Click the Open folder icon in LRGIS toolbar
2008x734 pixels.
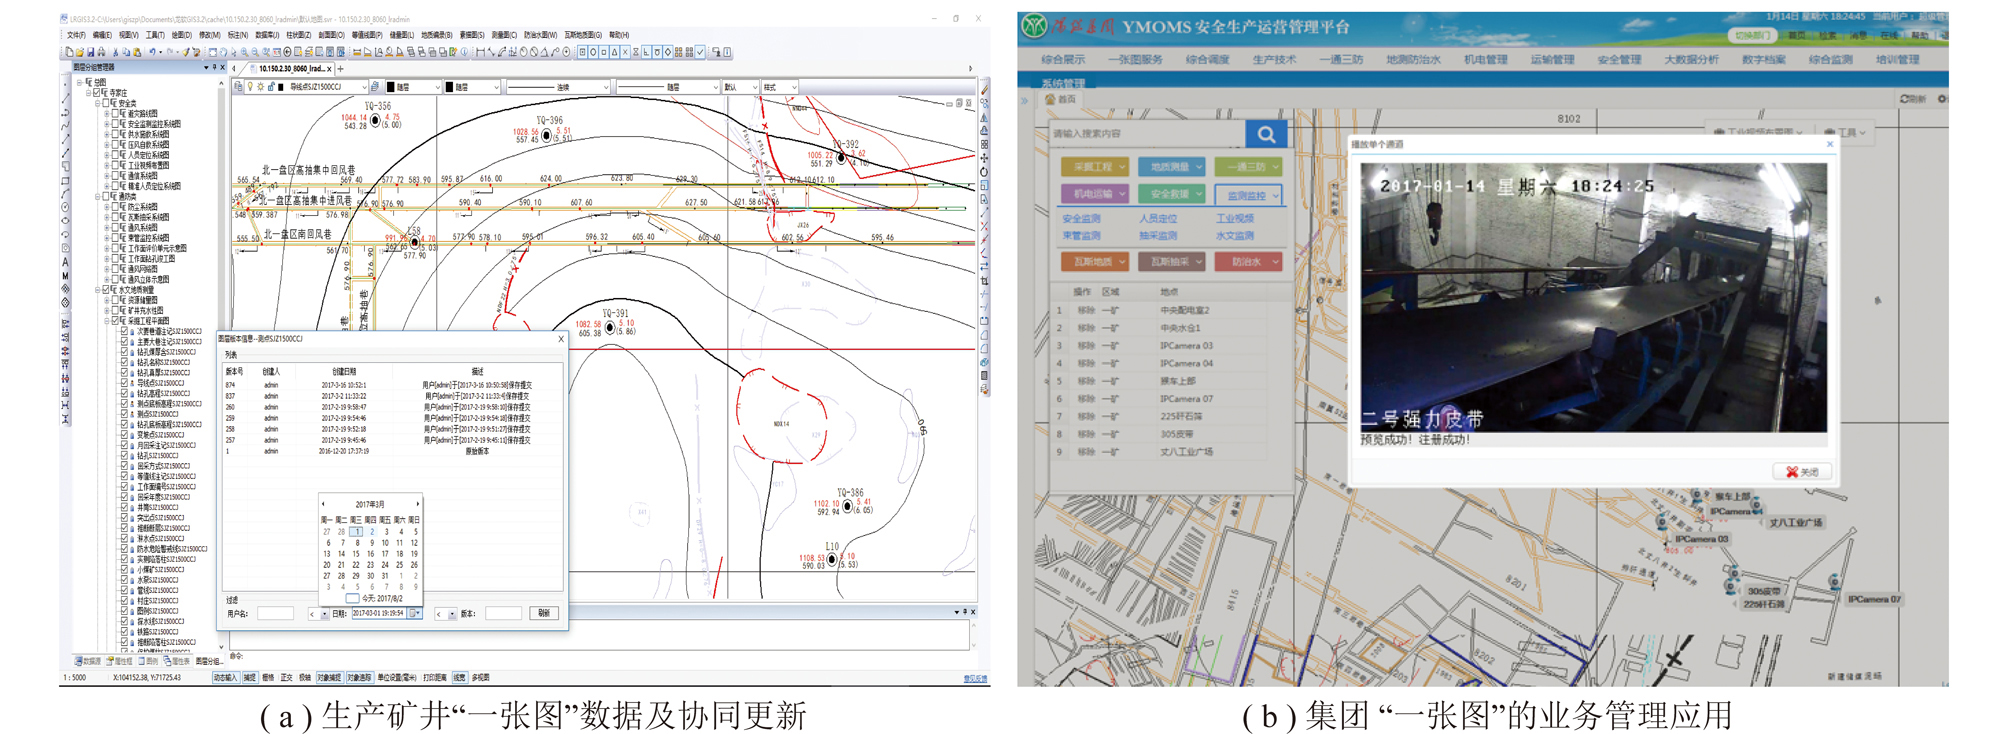tap(80, 52)
